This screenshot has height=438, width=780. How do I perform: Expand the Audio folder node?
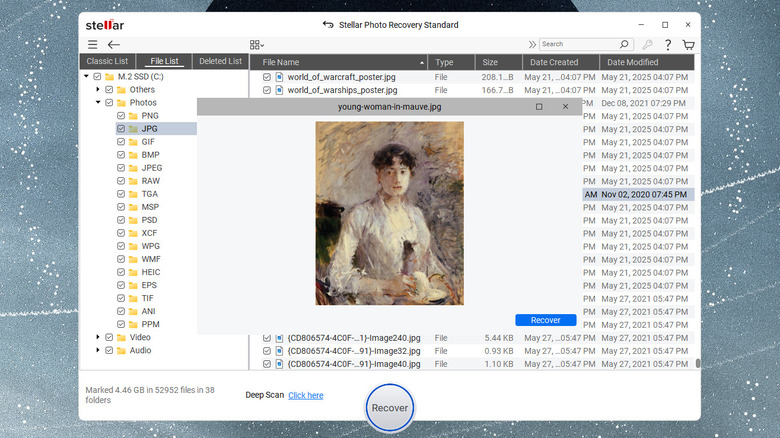[x=98, y=350]
